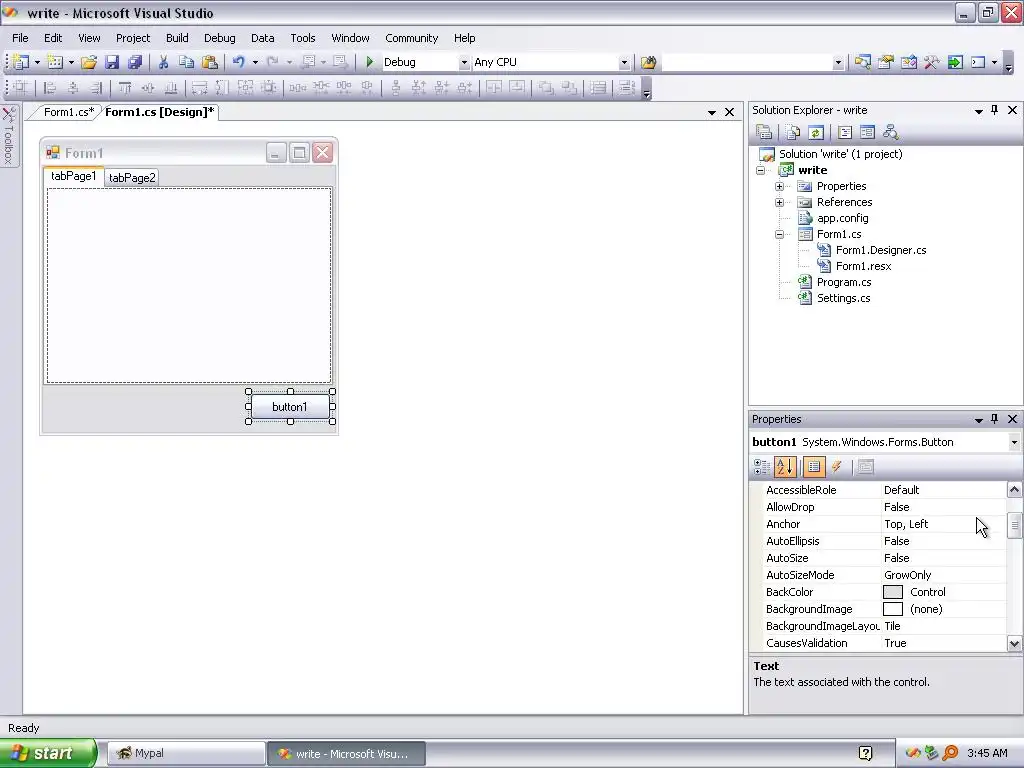This screenshot has height=768, width=1024.
Task: Click View Class Diagram icon in Solution Explorer
Action: 890,133
